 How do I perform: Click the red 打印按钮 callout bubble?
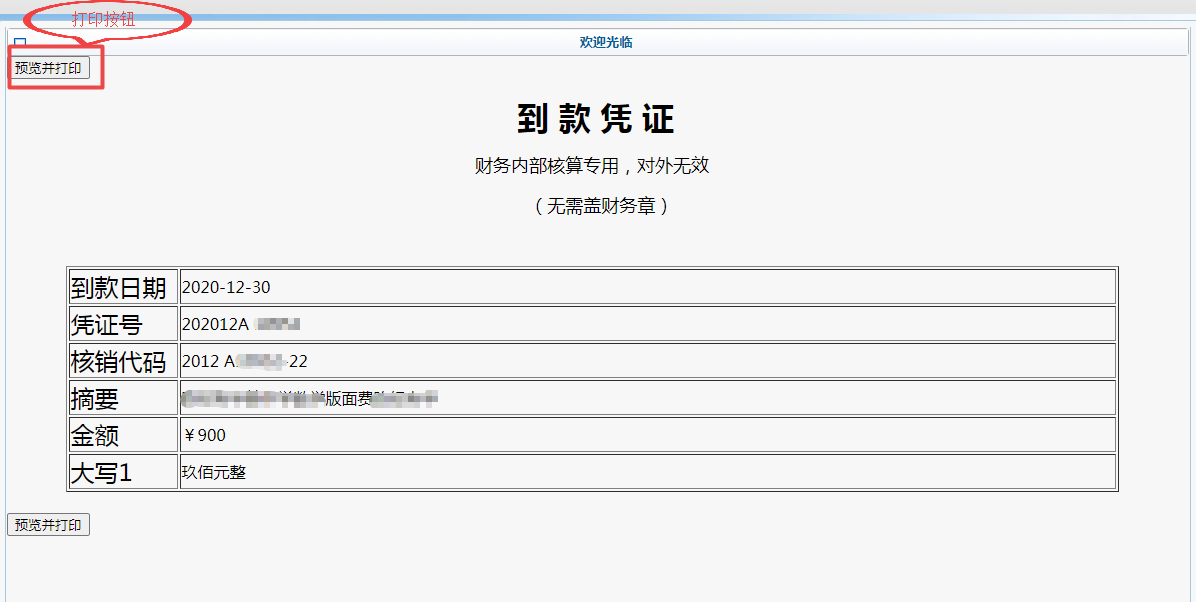[x=105, y=19]
